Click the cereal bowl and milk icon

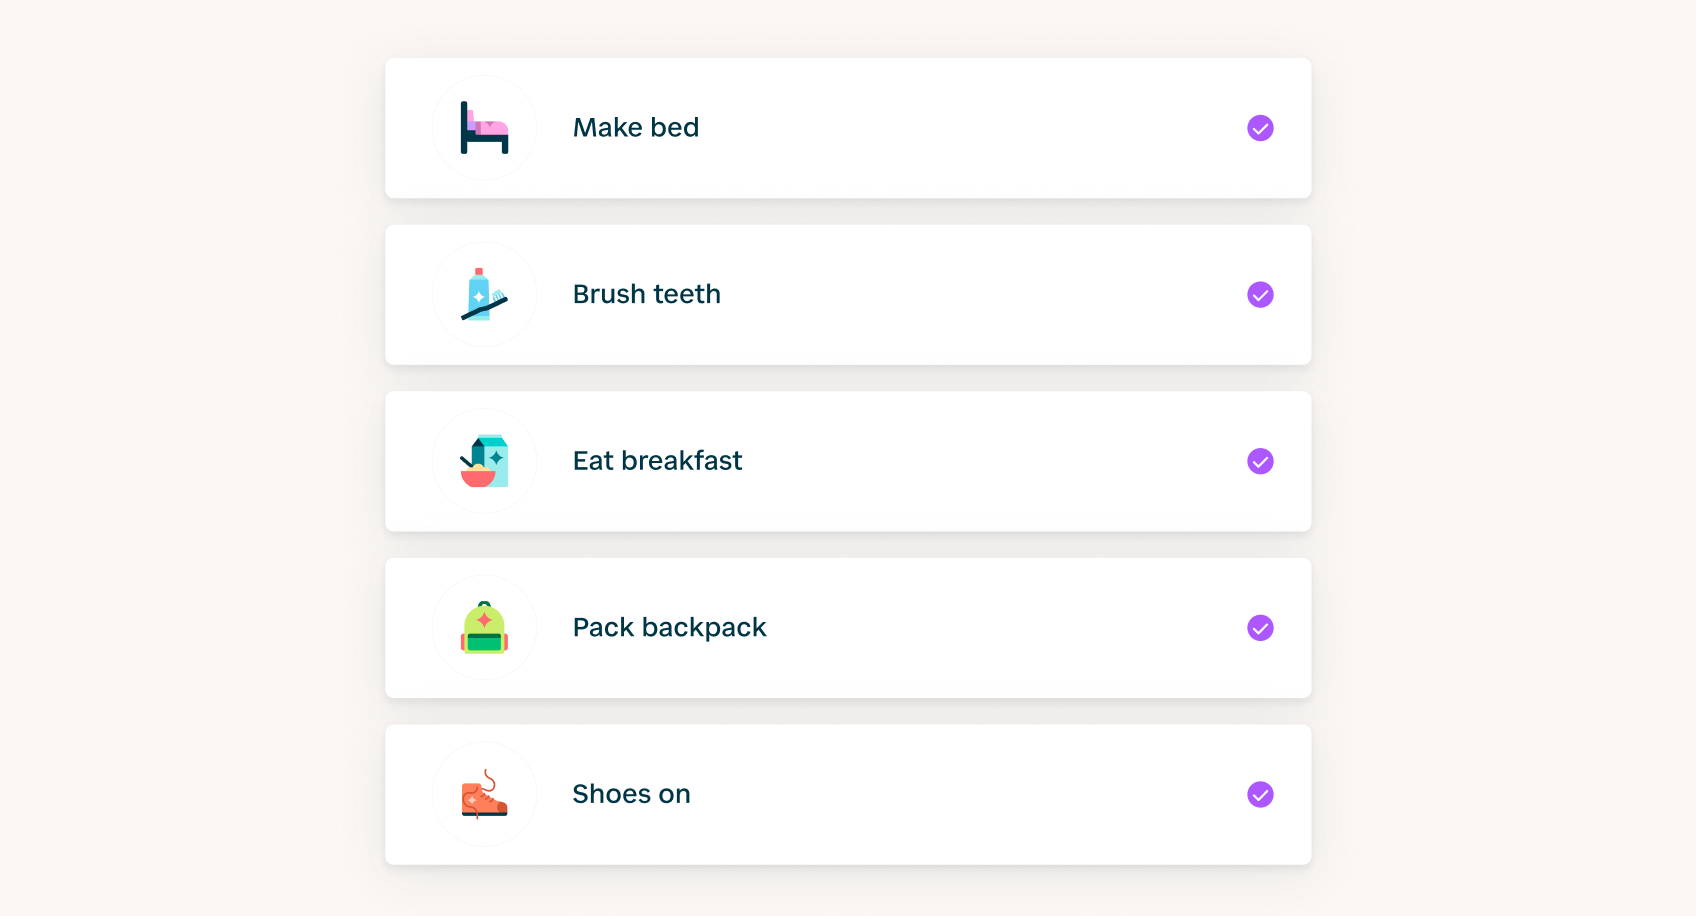[x=484, y=461]
